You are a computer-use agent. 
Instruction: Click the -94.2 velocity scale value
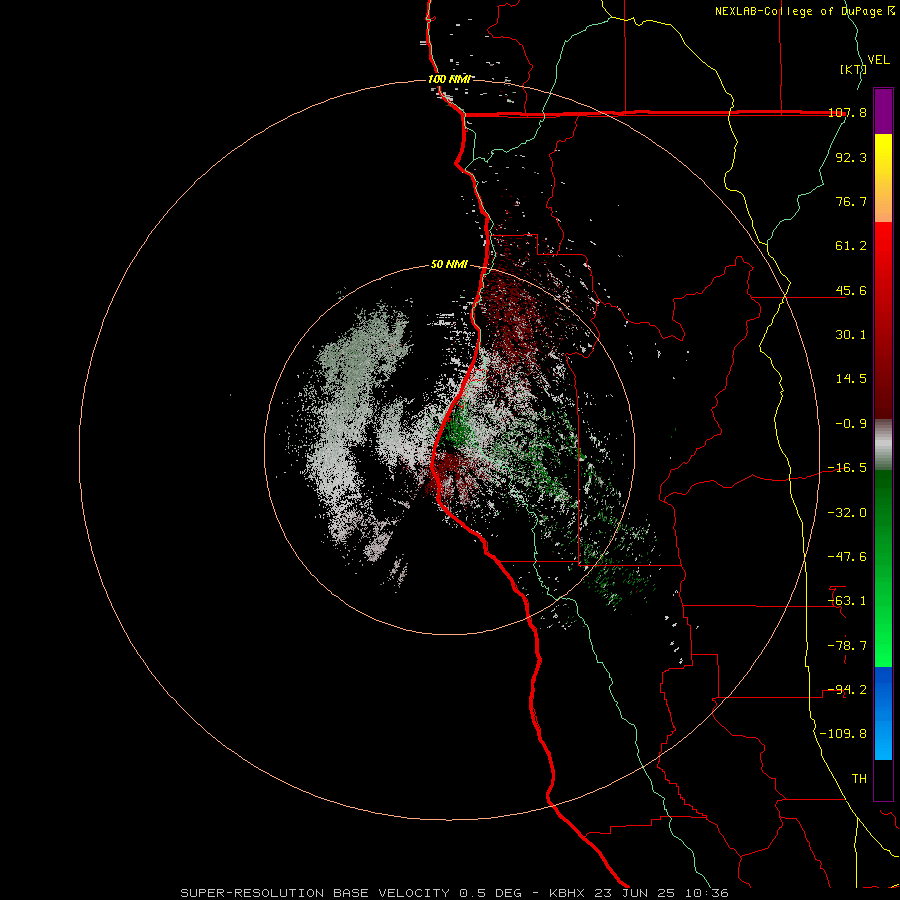pyautogui.click(x=847, y=690)
